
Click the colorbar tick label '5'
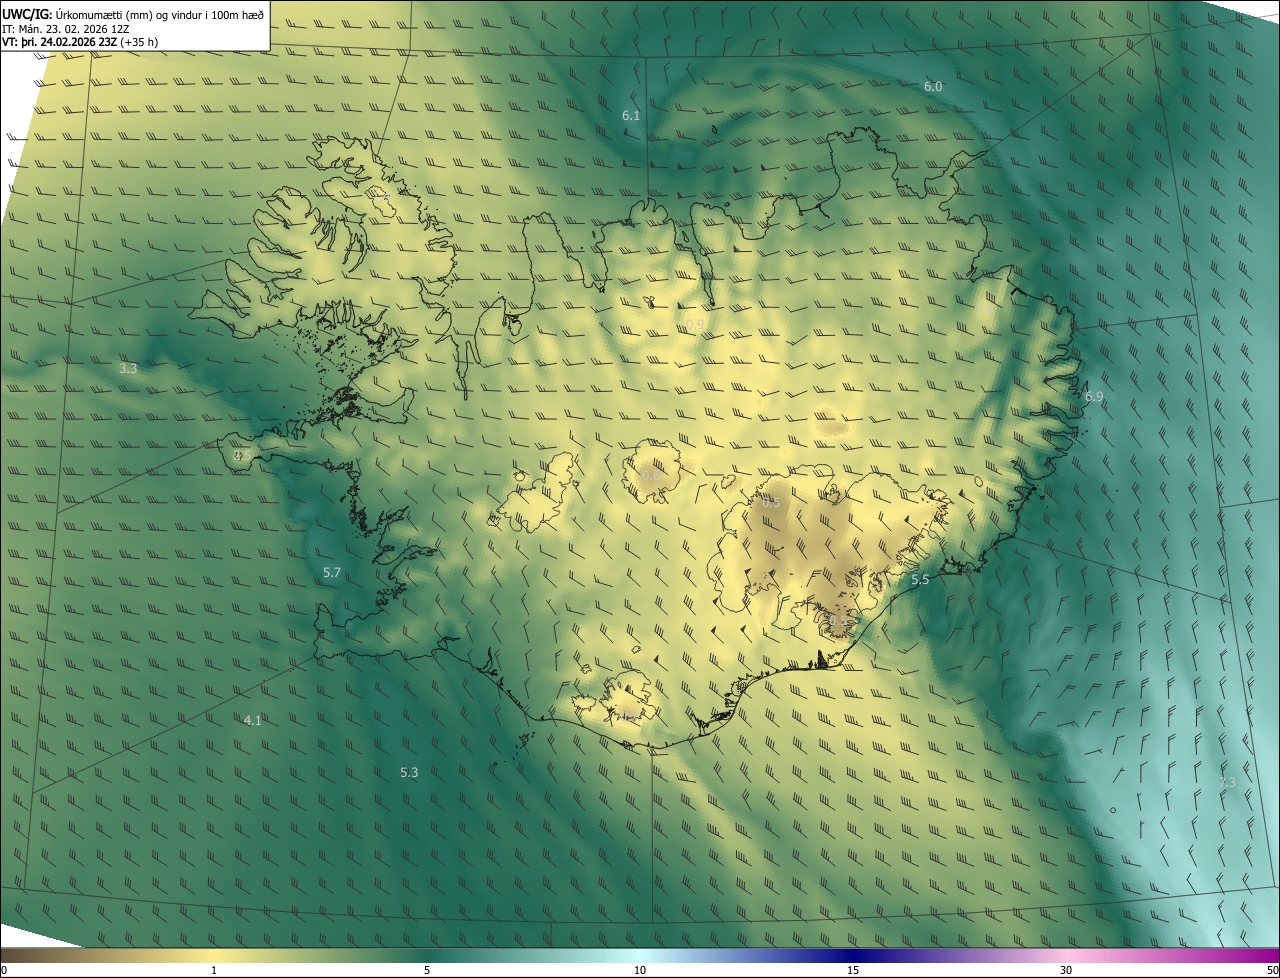click(427, 970)
